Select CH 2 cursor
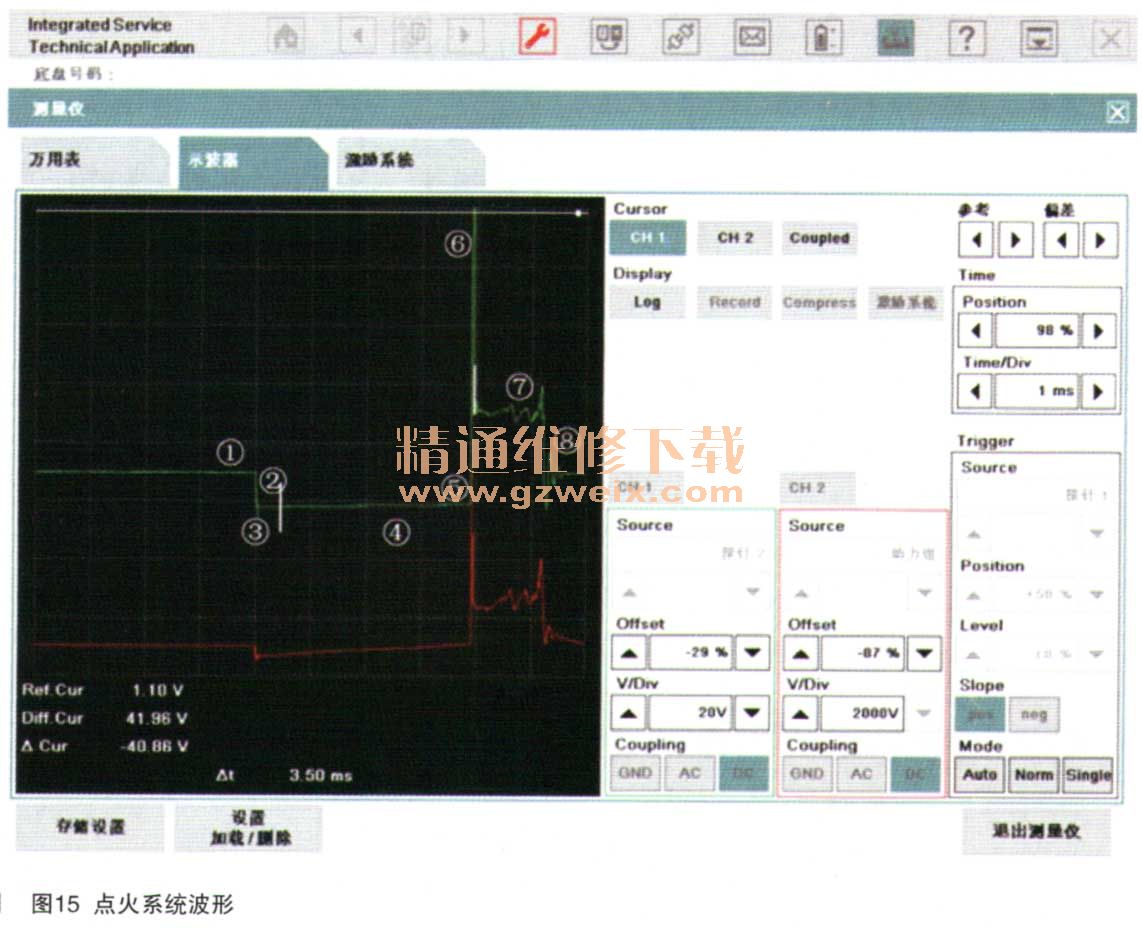Viewport: 1142px width, 928px height. click(735, 238)
